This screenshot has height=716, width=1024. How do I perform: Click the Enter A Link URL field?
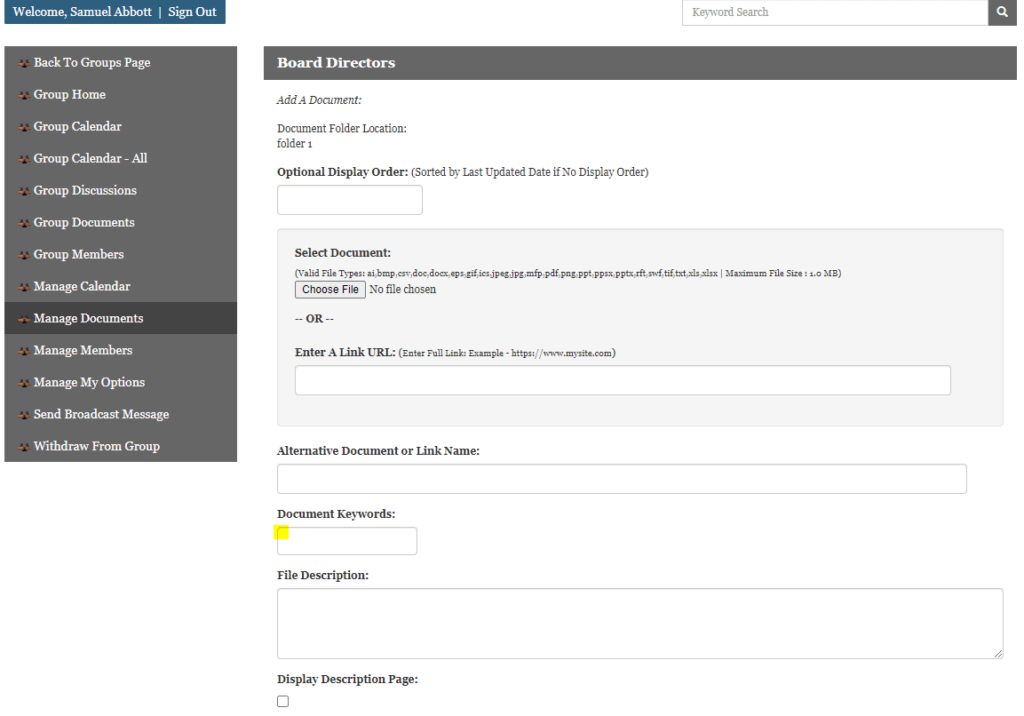tap(622, 380)
